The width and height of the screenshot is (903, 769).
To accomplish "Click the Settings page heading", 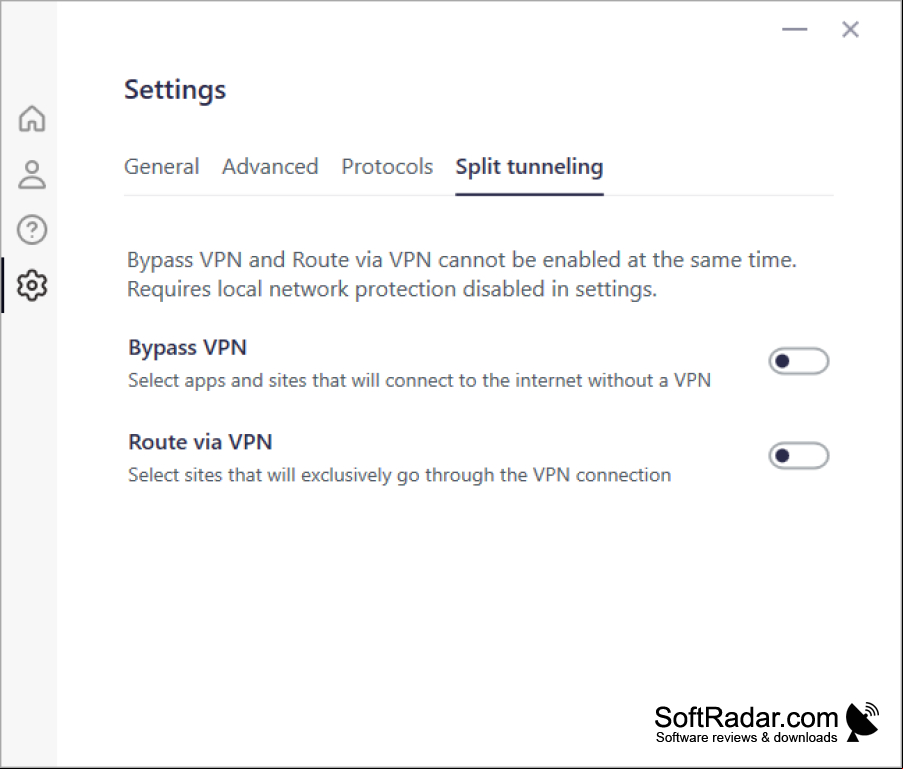I will [175, 90].
